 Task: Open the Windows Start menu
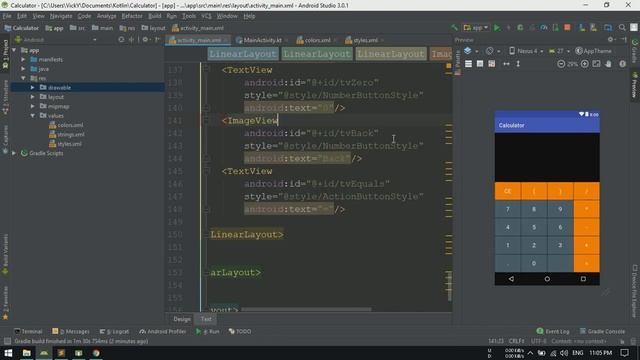tap(8, 353)
